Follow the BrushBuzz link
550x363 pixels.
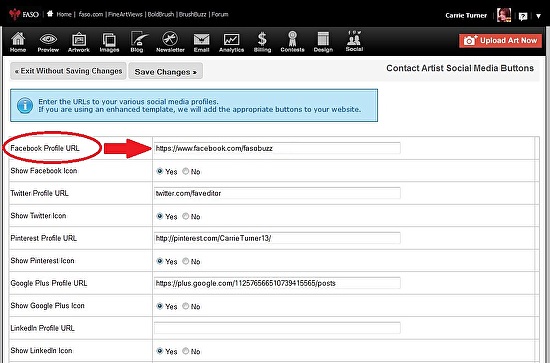coord(193,14)
